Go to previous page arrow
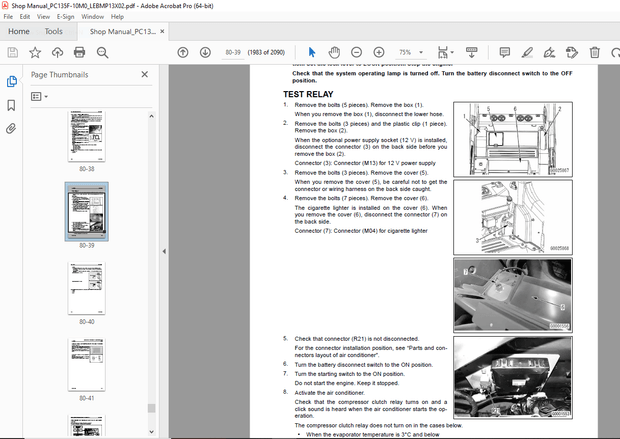 pos(183,52)
